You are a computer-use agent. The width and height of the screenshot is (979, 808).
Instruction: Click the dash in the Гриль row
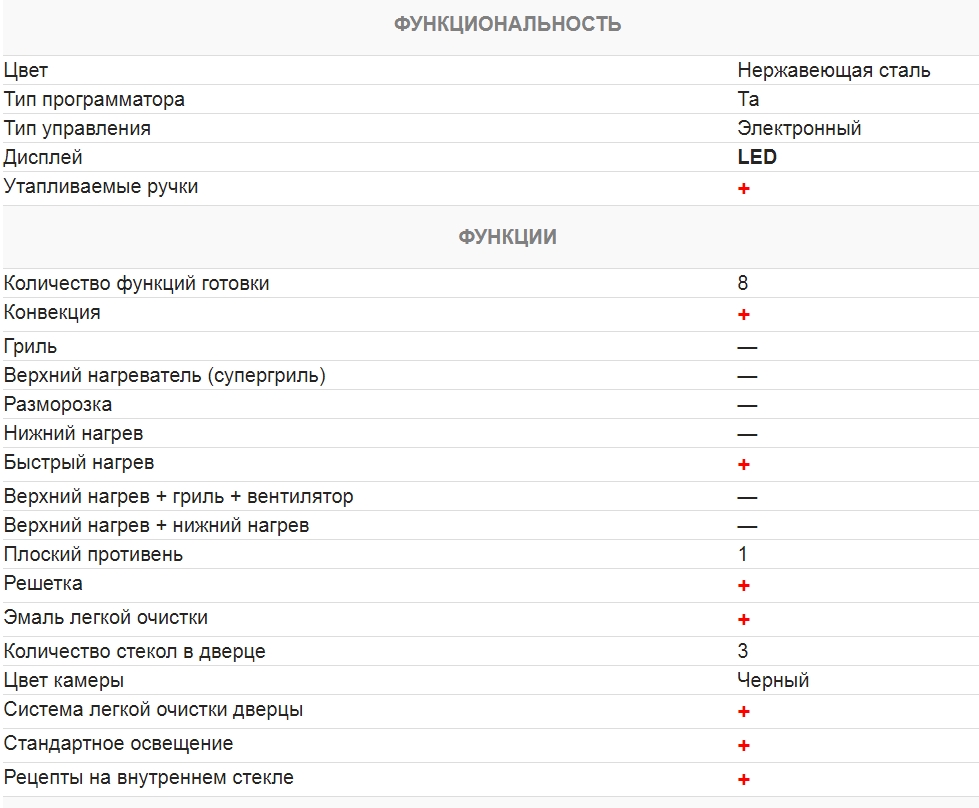coord(747,348)
